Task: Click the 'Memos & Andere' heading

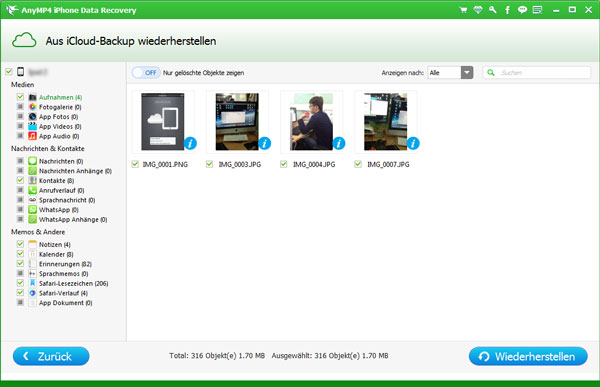Action: (x=38, y=232)
